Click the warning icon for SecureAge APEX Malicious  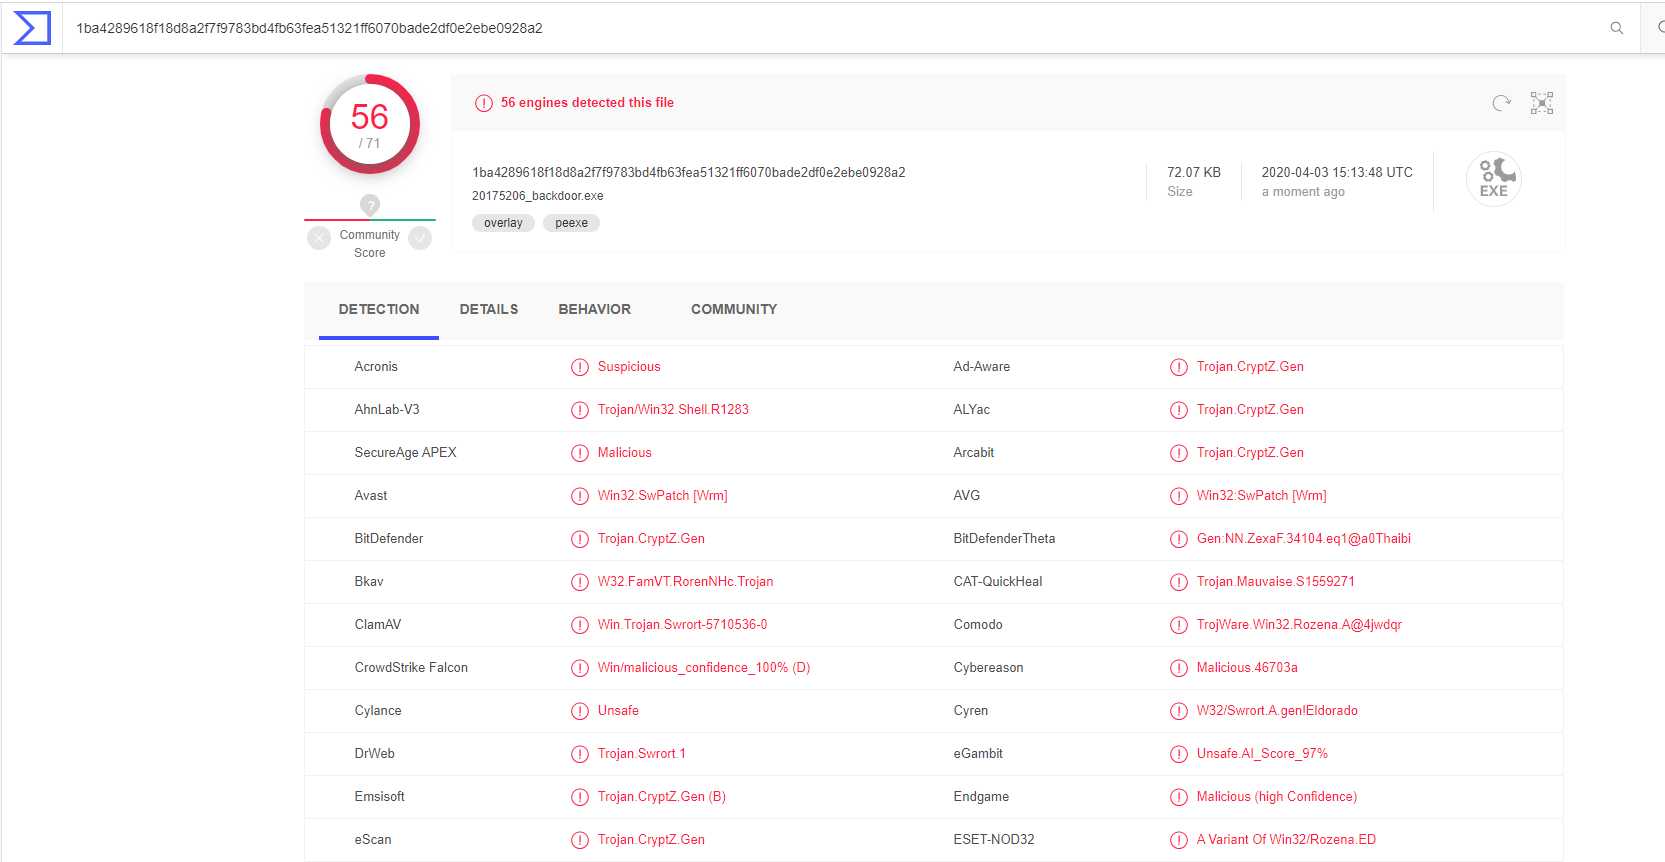(x=580, y=453)
